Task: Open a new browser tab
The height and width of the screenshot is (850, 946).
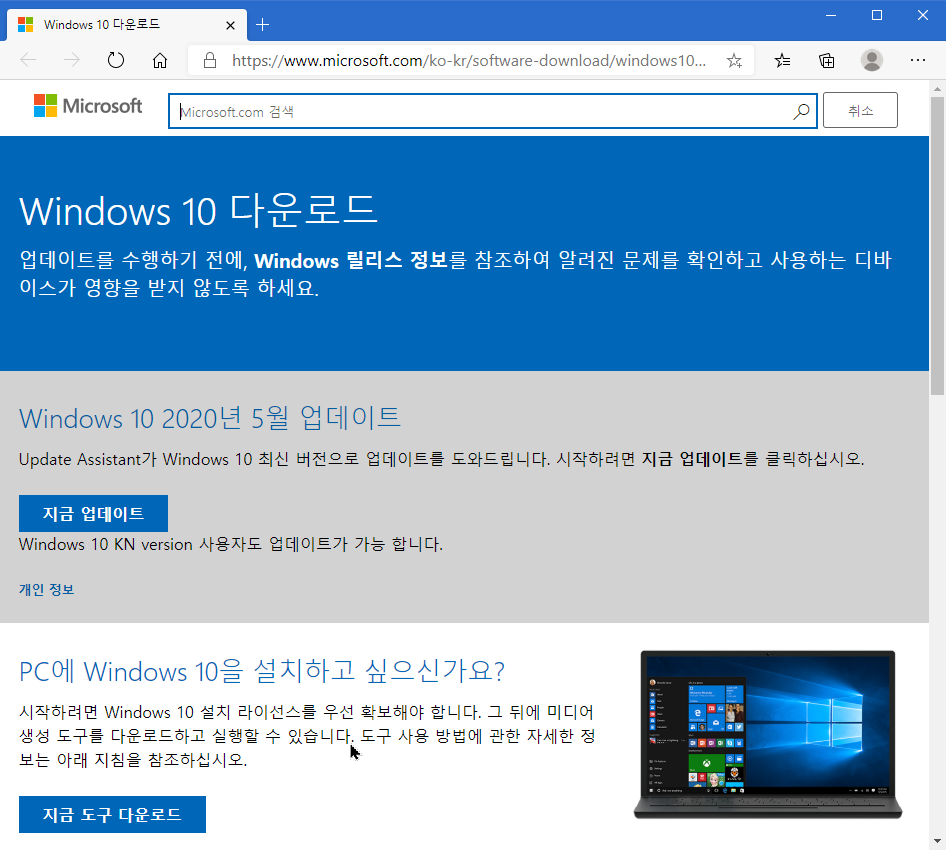Action: coord(262,25)
